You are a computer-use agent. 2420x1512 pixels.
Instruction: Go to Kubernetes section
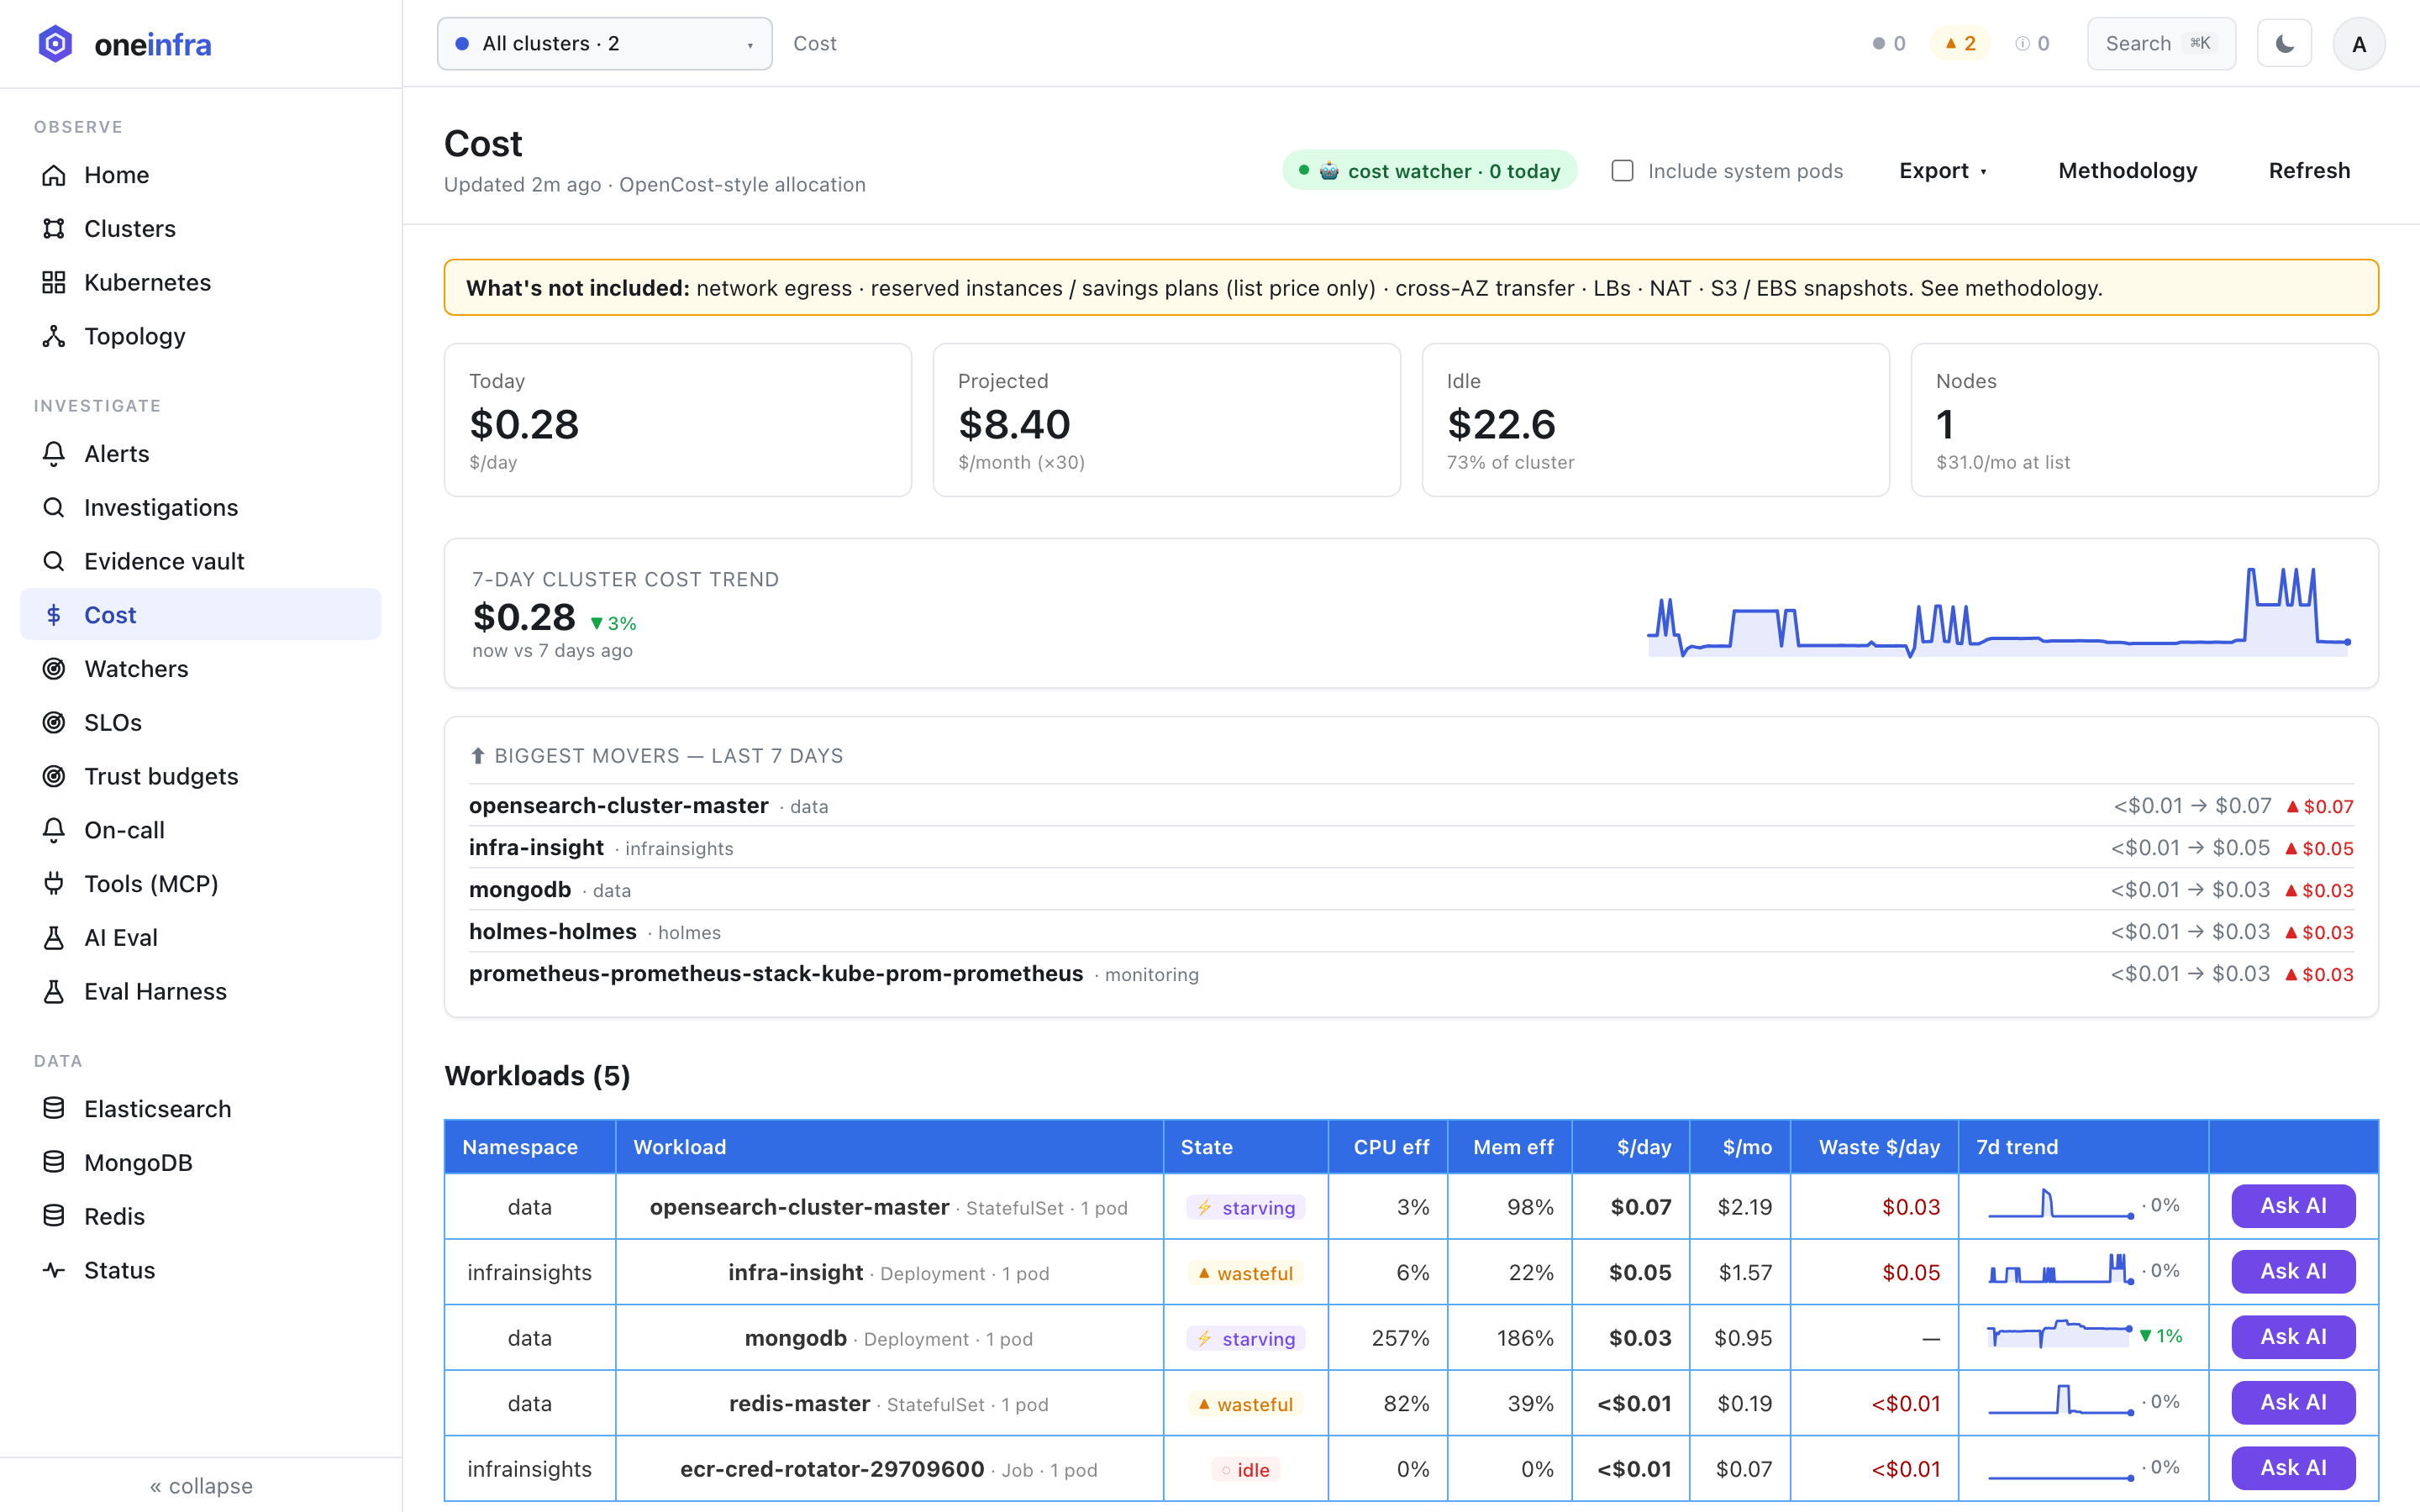click(200, 283)
